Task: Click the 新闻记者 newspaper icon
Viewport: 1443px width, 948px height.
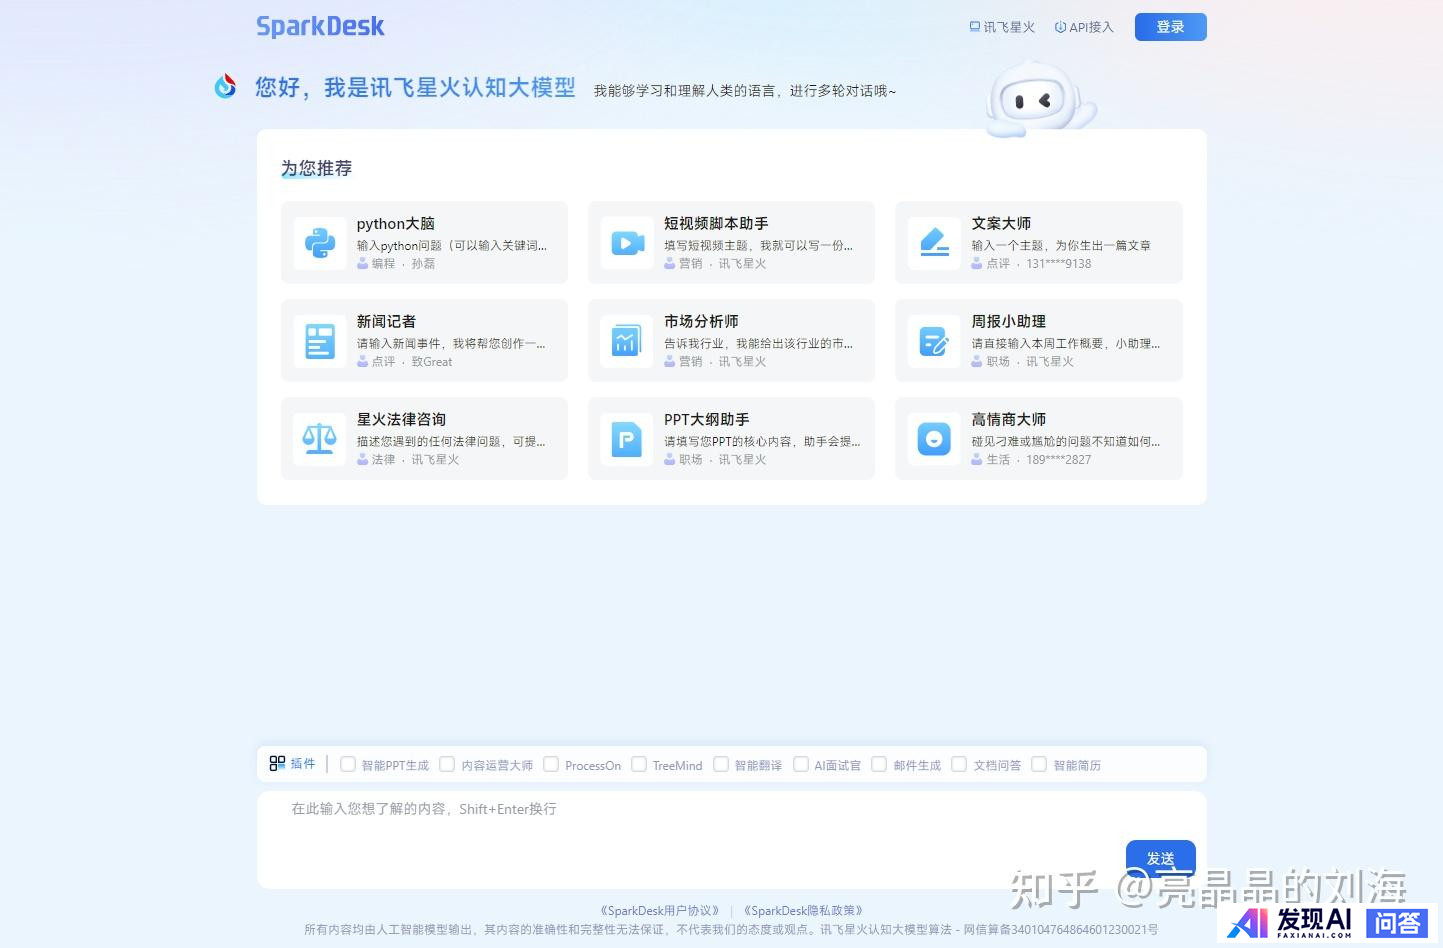Action: tap(320, 341)
